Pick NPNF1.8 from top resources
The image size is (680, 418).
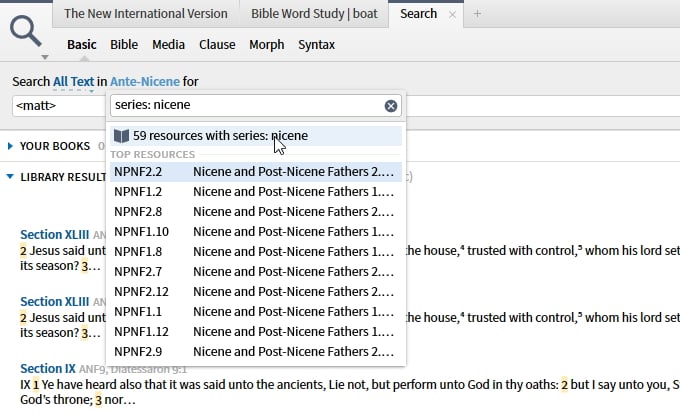255,251
